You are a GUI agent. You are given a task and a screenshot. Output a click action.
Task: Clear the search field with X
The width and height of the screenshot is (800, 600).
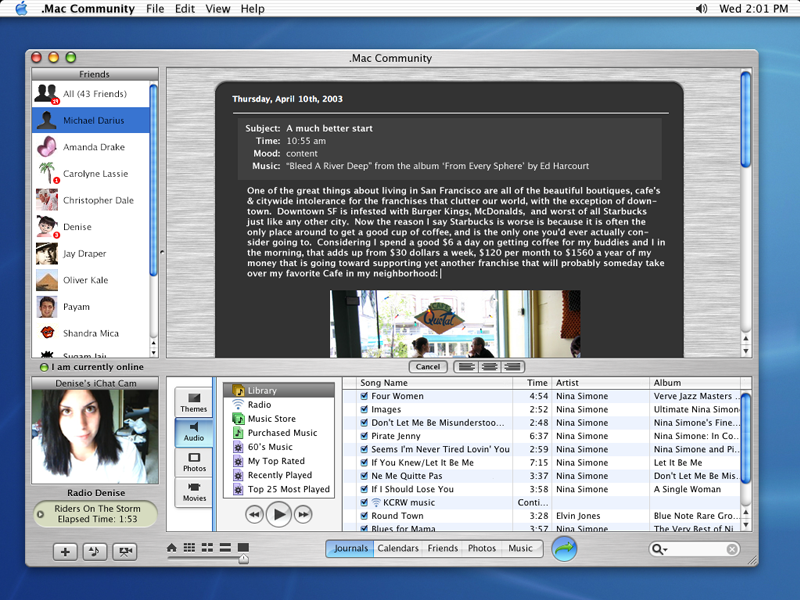point(732,549)
